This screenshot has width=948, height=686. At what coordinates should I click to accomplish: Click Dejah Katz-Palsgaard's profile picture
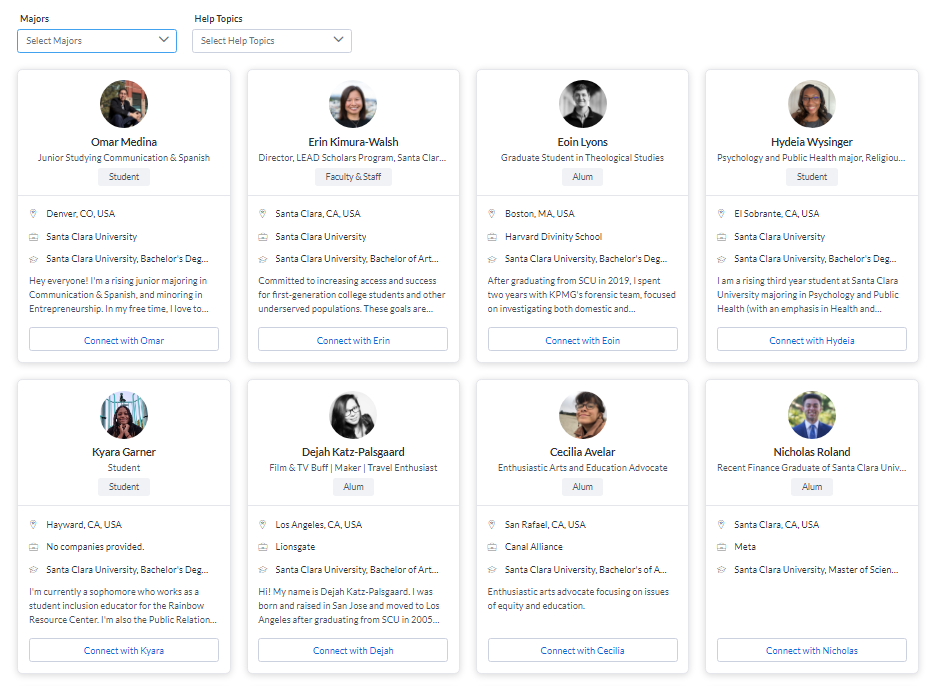click(x=353, y=415)
